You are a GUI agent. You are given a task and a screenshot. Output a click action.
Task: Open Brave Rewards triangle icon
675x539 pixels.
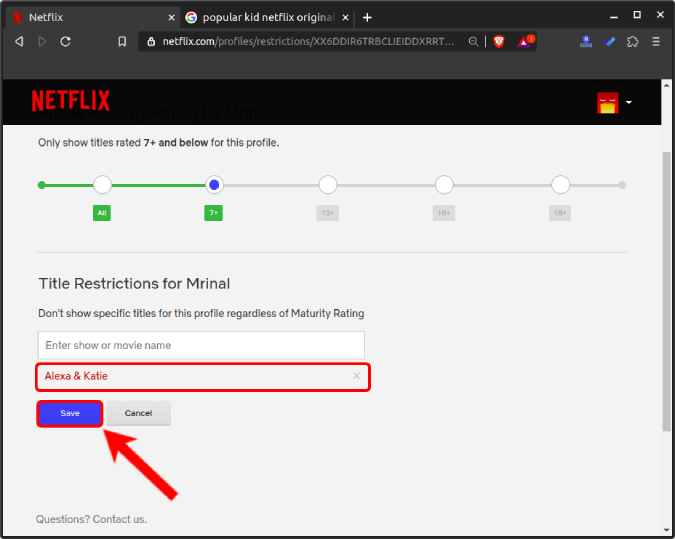(525, 41)
